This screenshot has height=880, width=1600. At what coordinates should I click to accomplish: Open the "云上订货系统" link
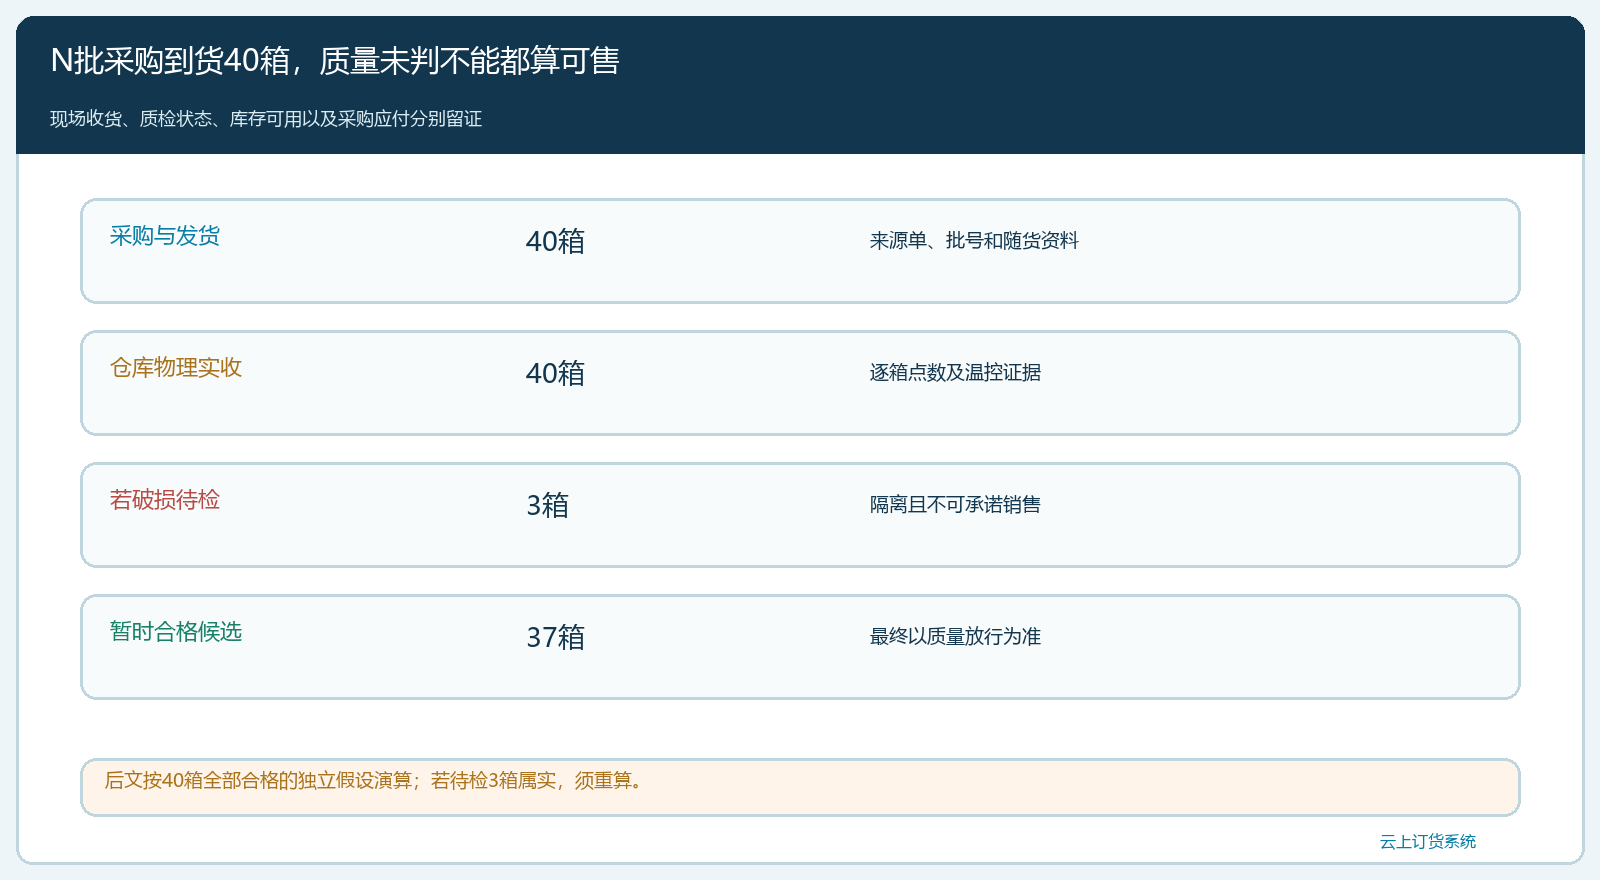pos(1428,842)
